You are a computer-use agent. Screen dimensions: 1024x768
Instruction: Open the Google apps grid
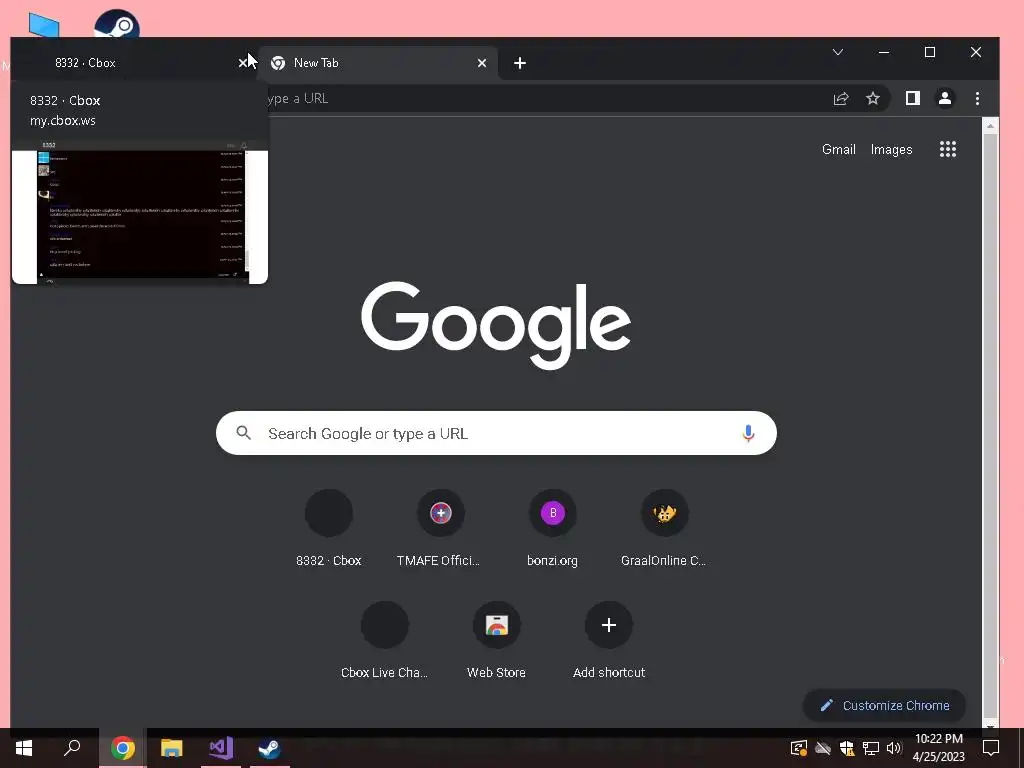coord(948,150)
